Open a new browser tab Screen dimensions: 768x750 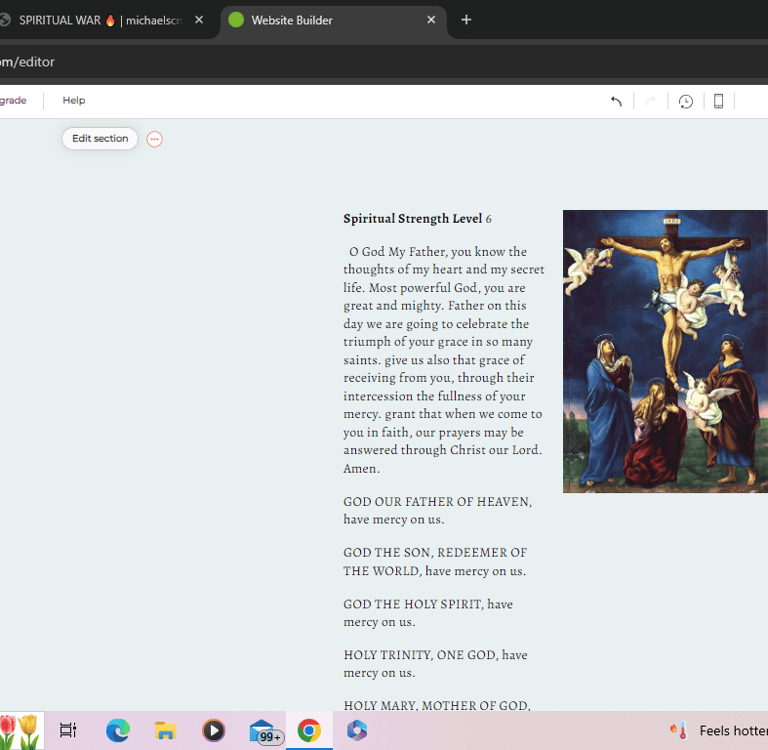tap(466, 20)
